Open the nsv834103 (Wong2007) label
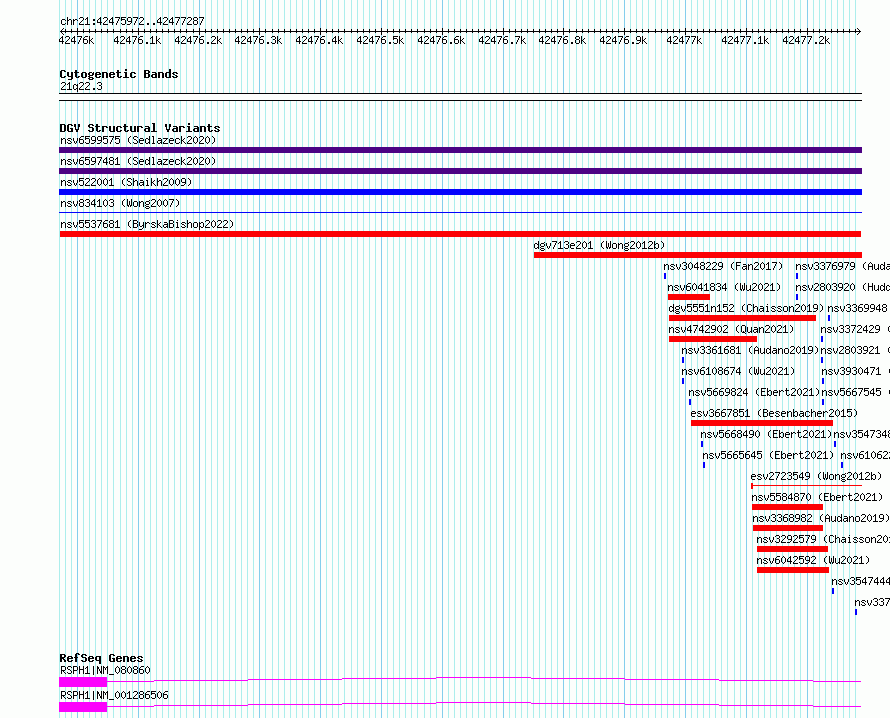This screenshot has width=890, height=718. pyautogui.click(x=120, y=203)
